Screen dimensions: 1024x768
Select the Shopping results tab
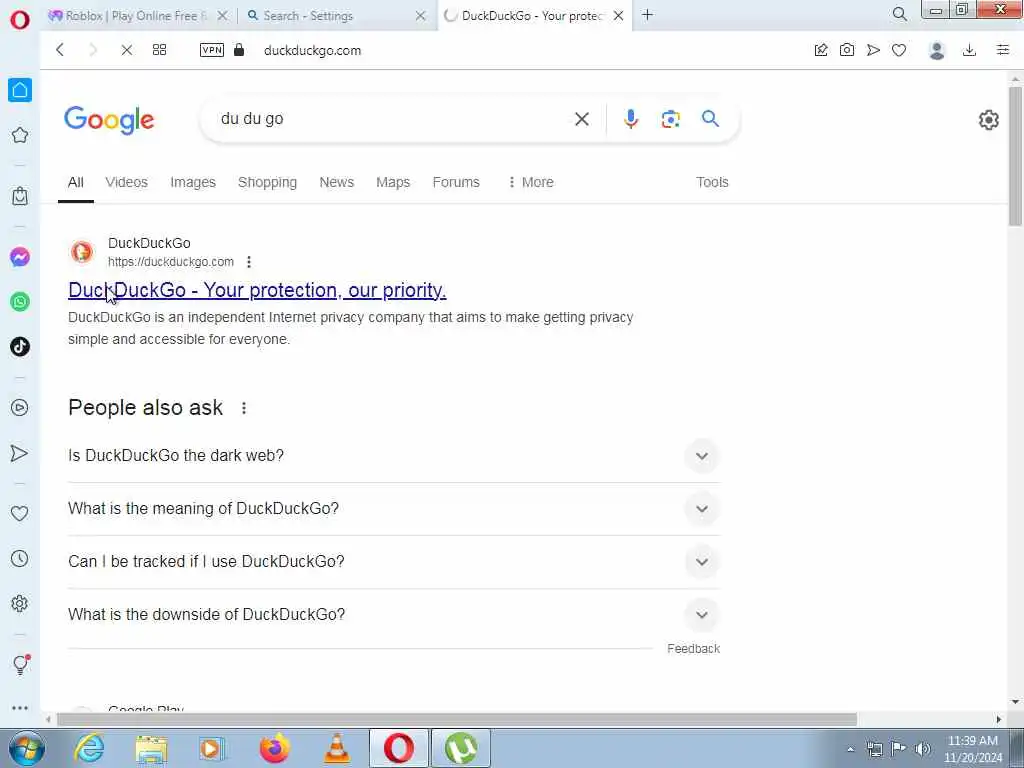coord(267,182)
